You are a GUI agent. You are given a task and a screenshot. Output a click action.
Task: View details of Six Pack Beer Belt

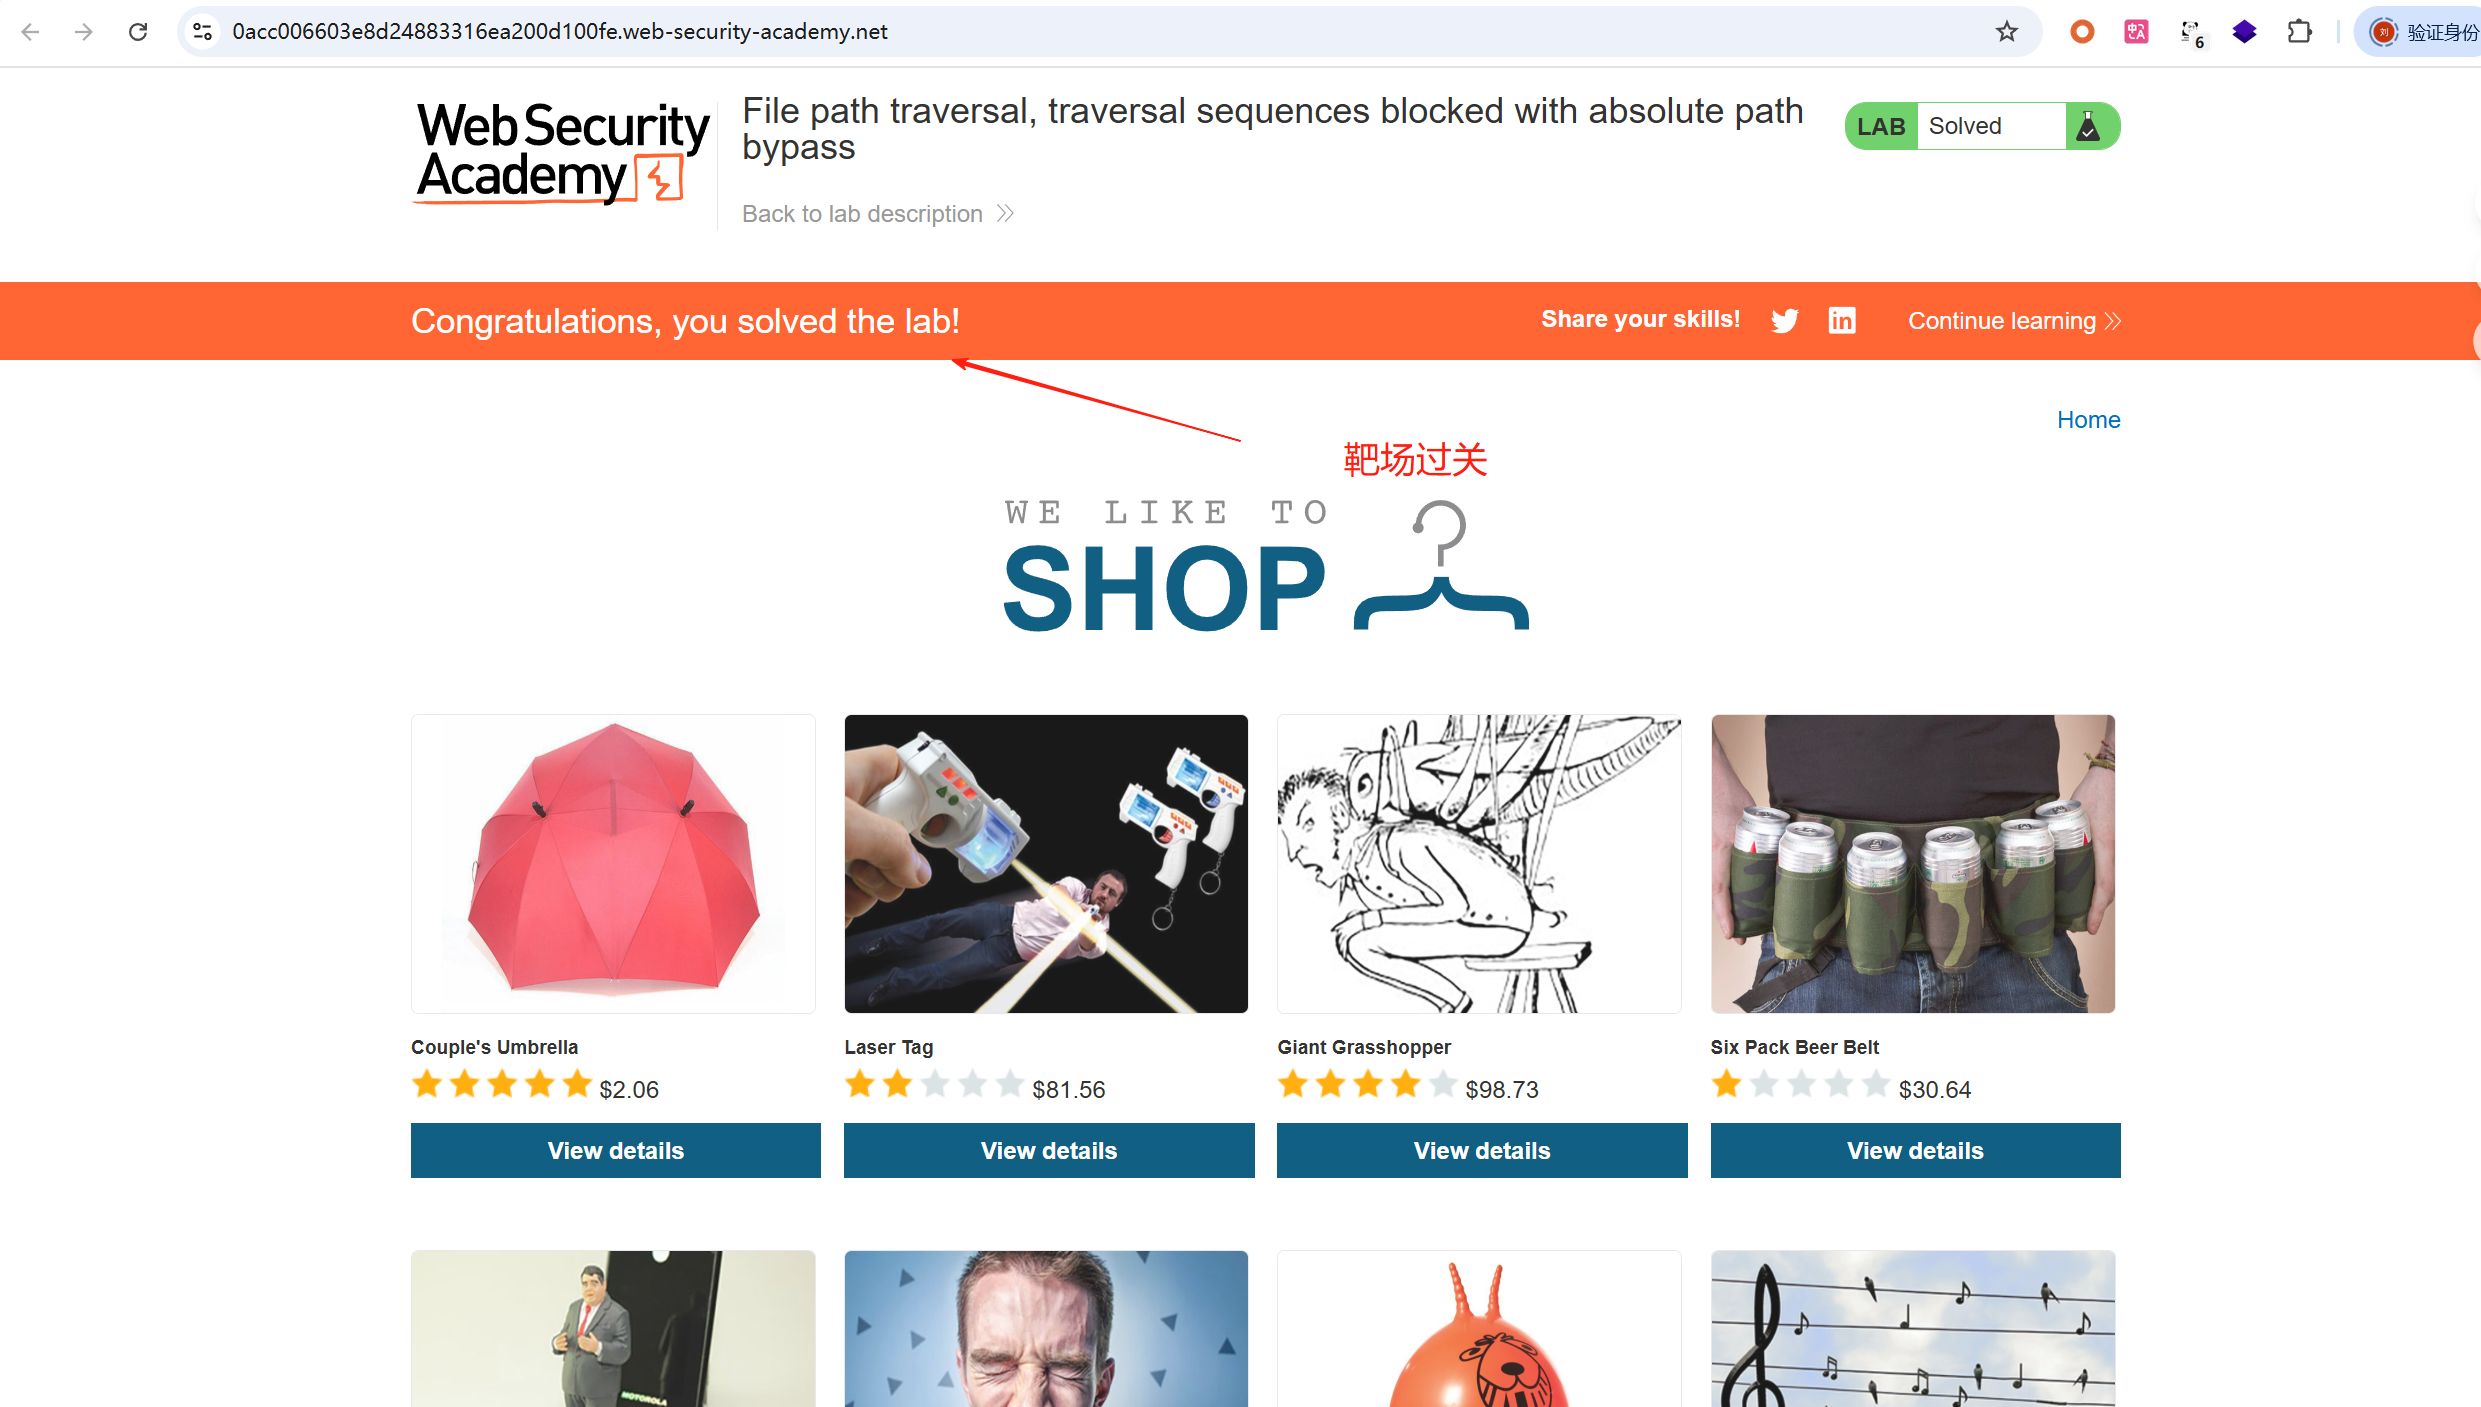tap(1915, 1150)
